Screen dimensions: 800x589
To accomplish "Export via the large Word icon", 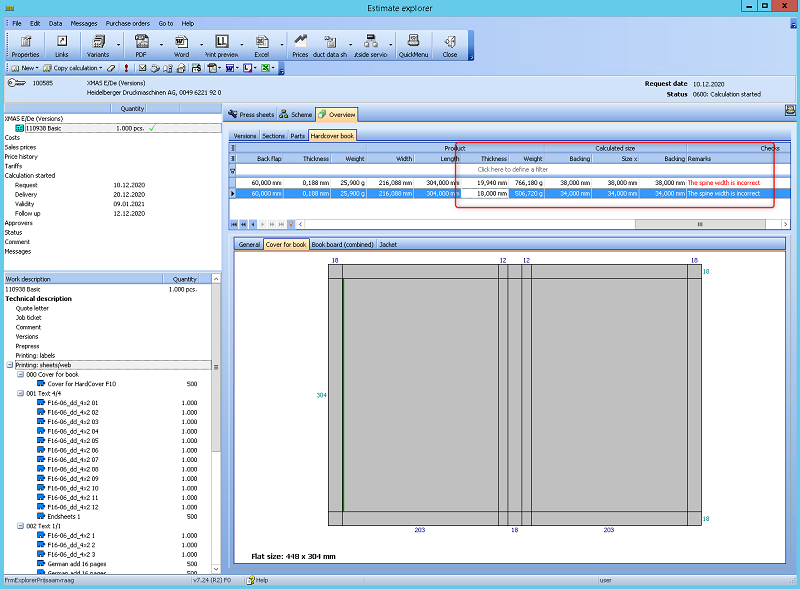I will 182,45.
